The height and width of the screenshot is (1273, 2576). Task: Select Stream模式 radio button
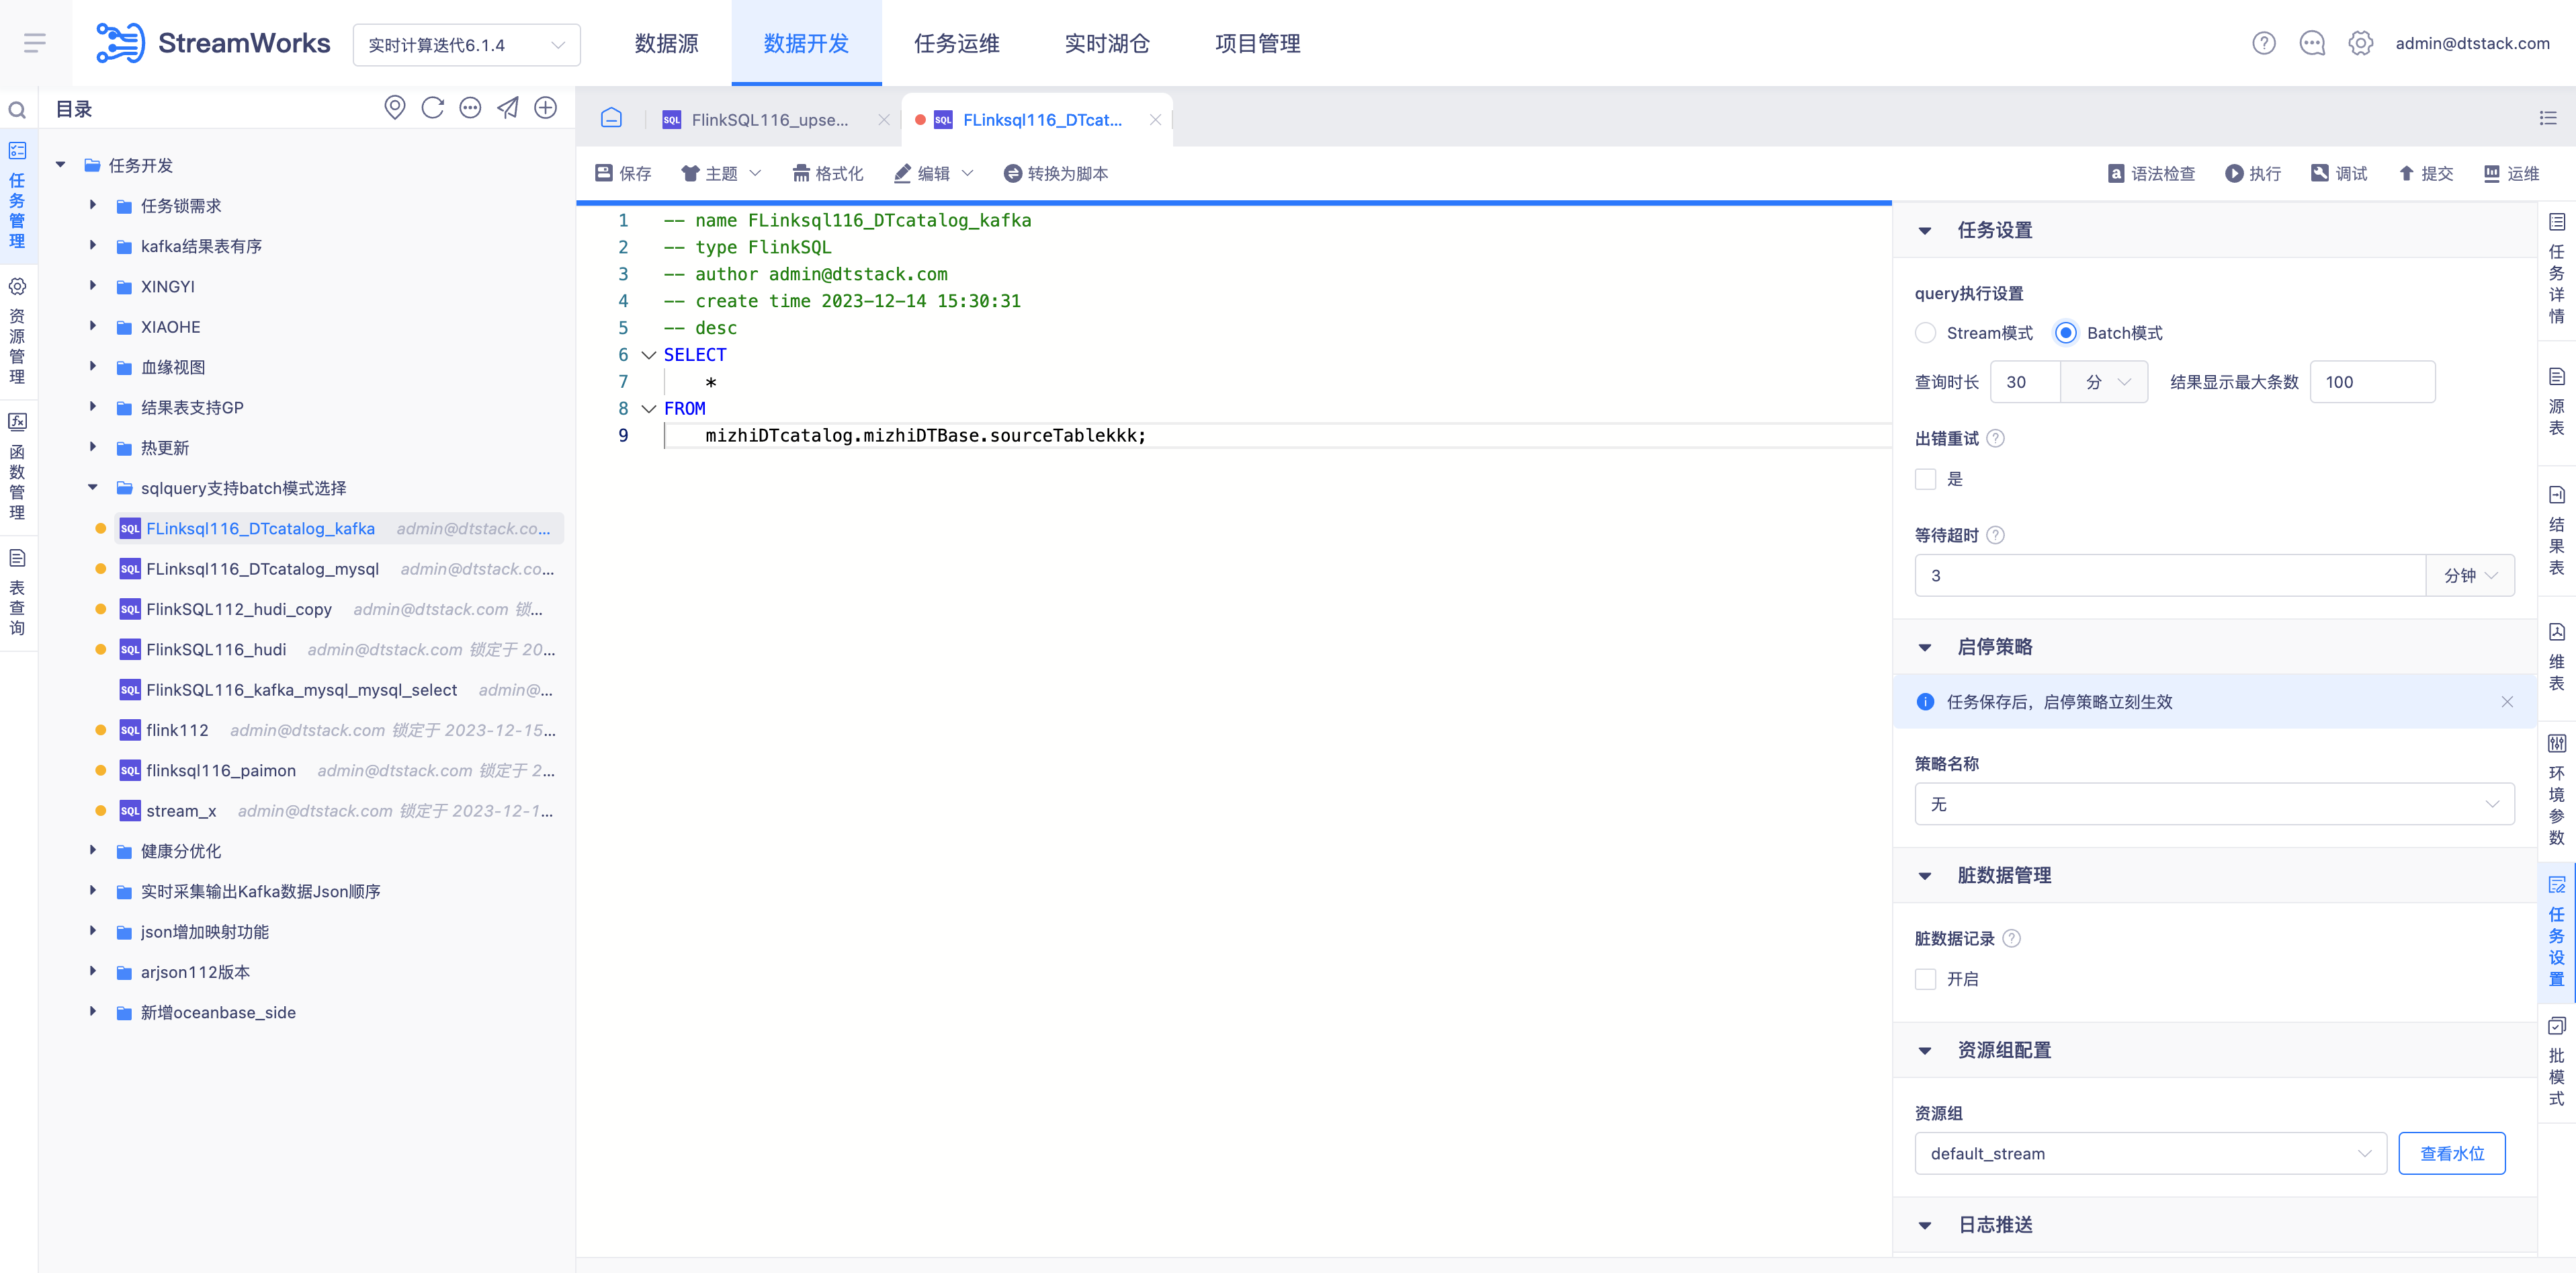(x=1925, y=333)
